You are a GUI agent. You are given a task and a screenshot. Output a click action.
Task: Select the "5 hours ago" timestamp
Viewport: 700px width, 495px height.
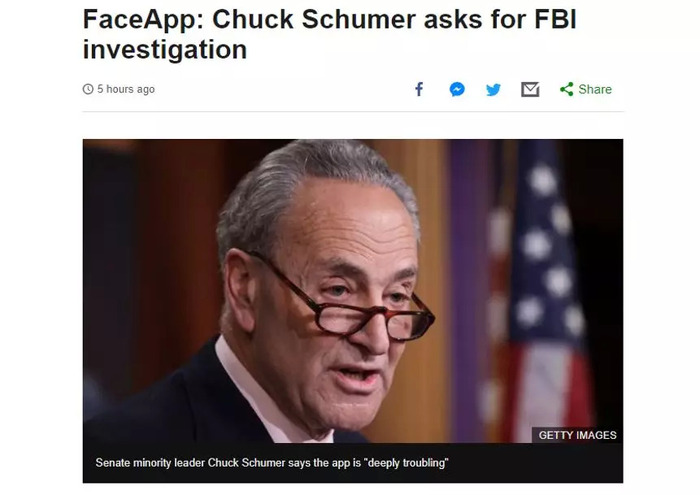click(x=126, y=89)
